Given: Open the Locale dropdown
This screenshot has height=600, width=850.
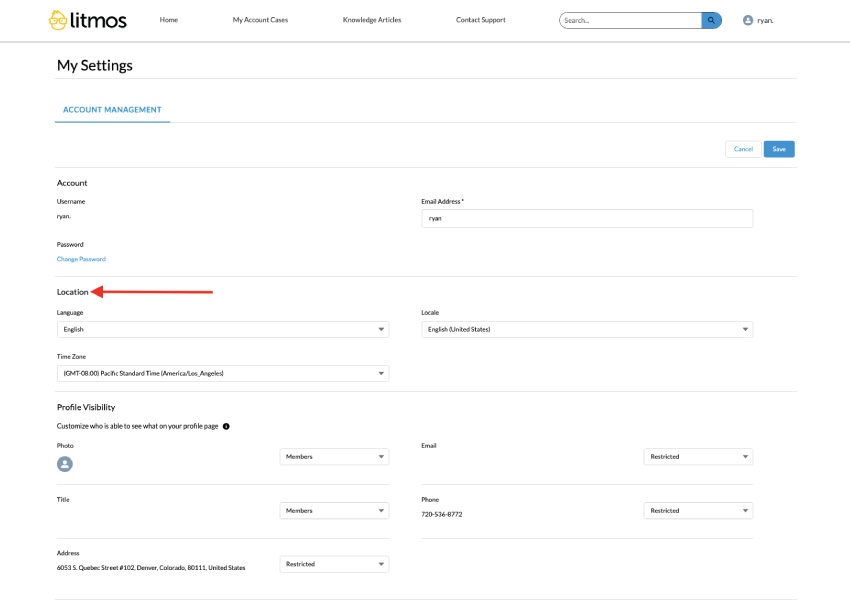Looking at the screenshot, I should pos(587,330).
